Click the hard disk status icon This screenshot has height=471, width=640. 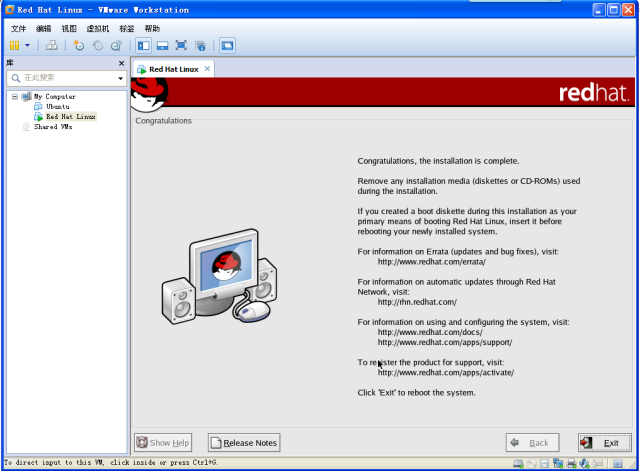point(518,464)
